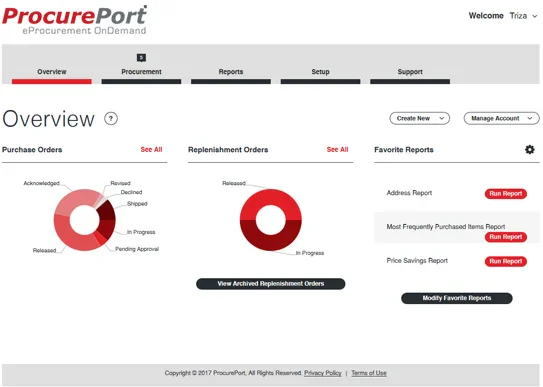Run Most Frequently Purchased Items Report

(506, 237)
